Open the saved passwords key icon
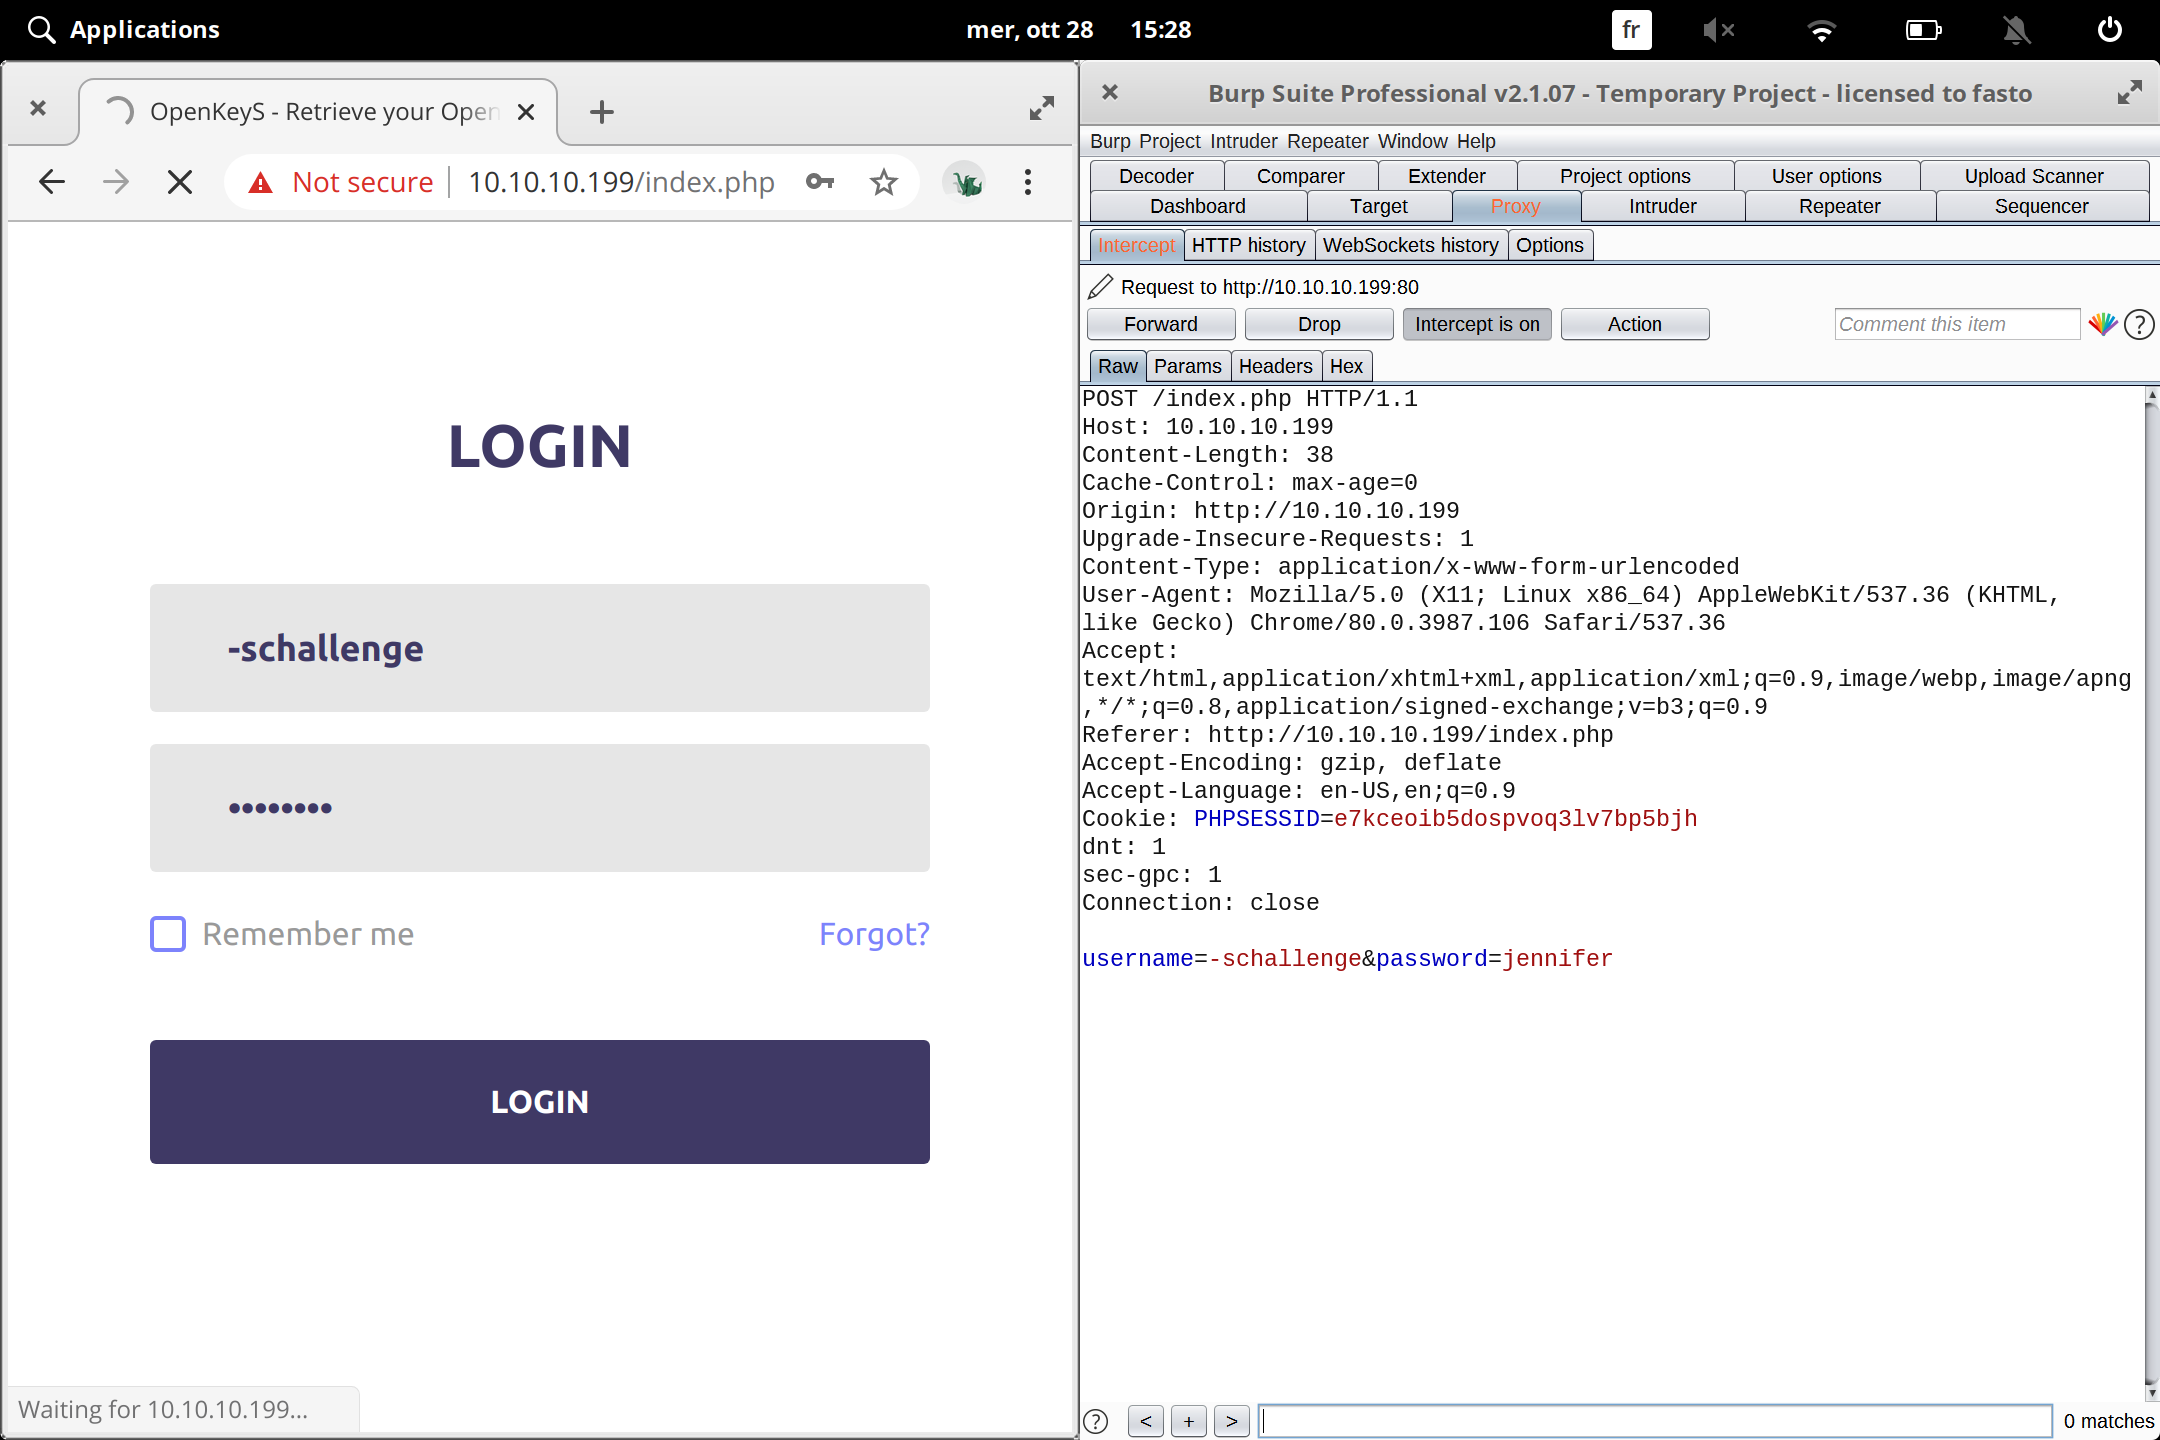The height and width of the screenshot is (1440, 2160). pyautogui.click(x=820, y=182)
